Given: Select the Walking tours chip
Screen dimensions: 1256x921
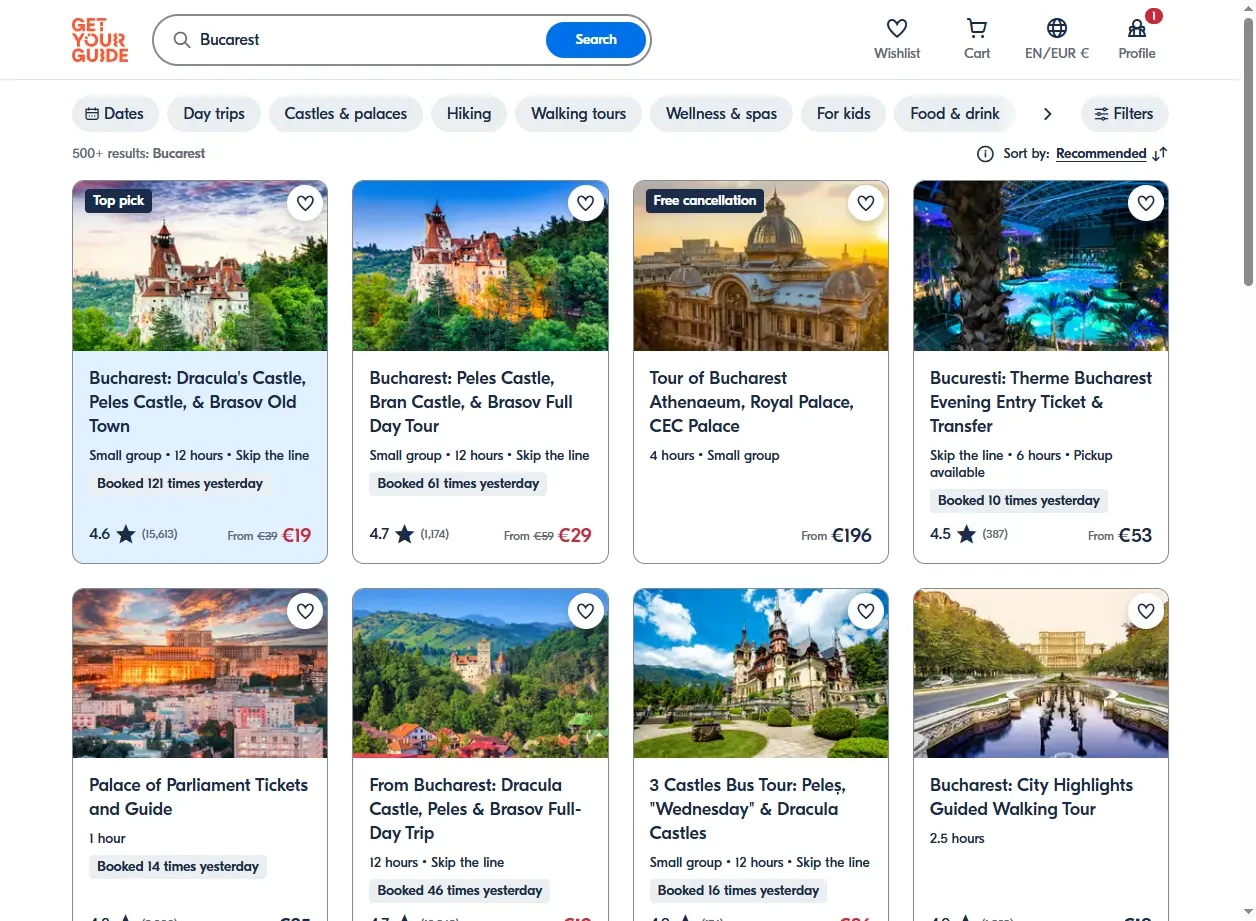Looking at the screenshot, I should click(578, 114).
